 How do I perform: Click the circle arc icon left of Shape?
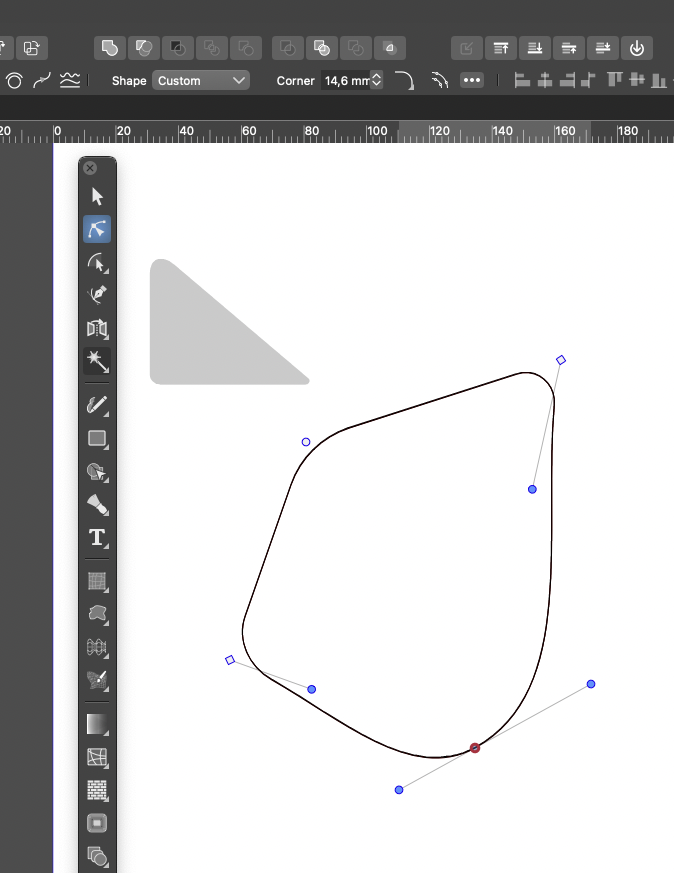click(14, 81)
